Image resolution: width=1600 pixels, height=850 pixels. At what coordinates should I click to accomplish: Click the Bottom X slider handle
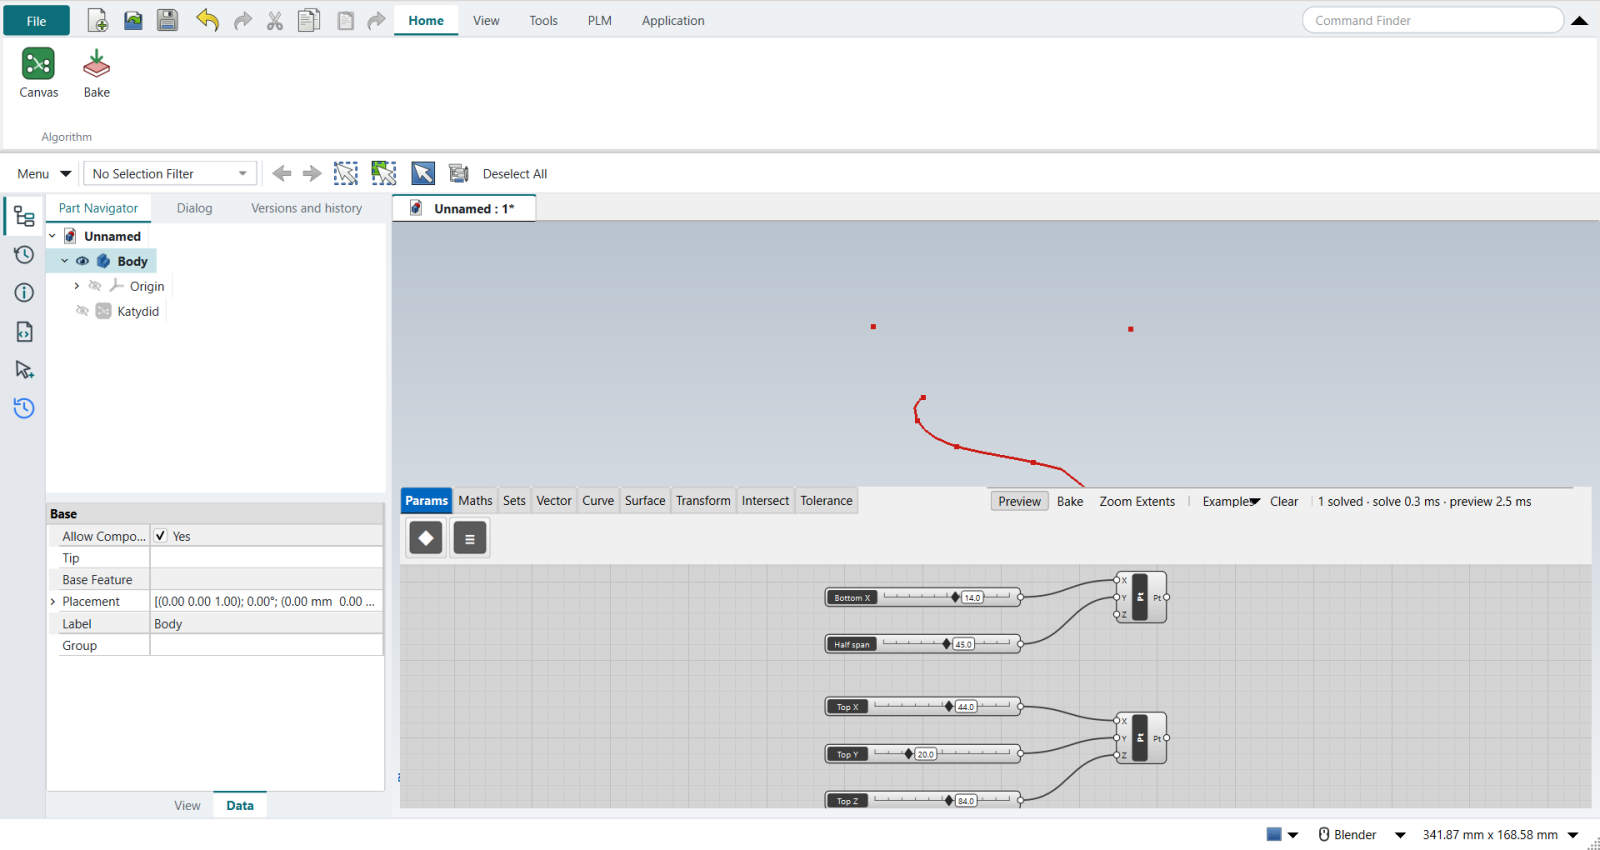[x=955, y=597]
